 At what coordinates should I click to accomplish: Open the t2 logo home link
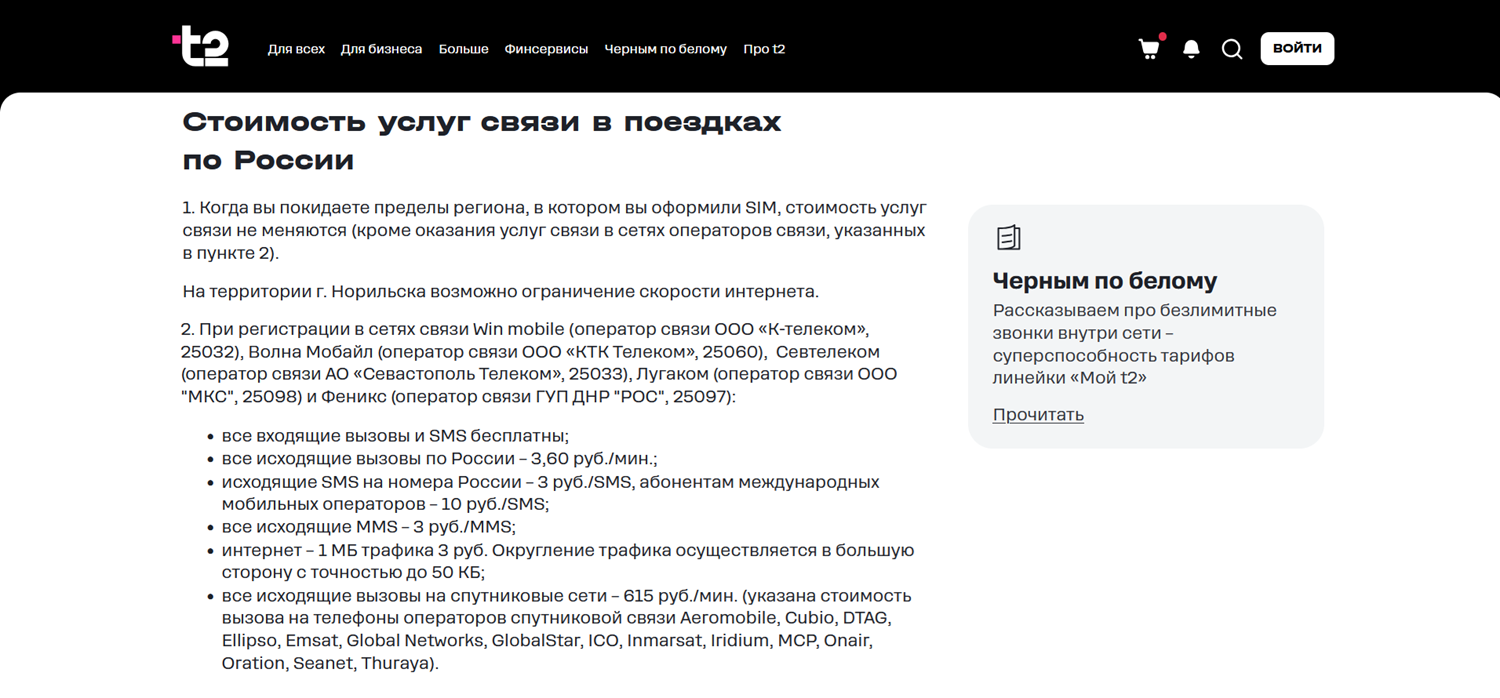pyautogui.click(x=200, y=48)
